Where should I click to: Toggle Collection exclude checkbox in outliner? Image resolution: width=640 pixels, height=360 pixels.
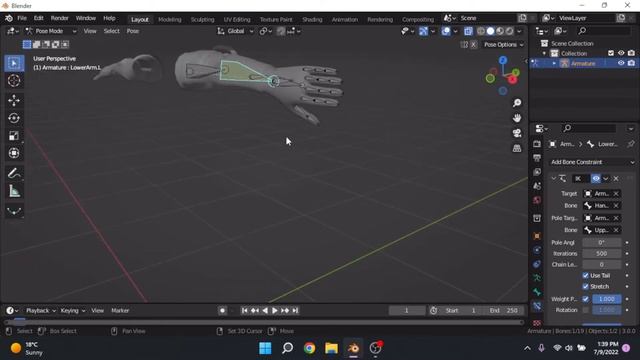coord(611,53)
